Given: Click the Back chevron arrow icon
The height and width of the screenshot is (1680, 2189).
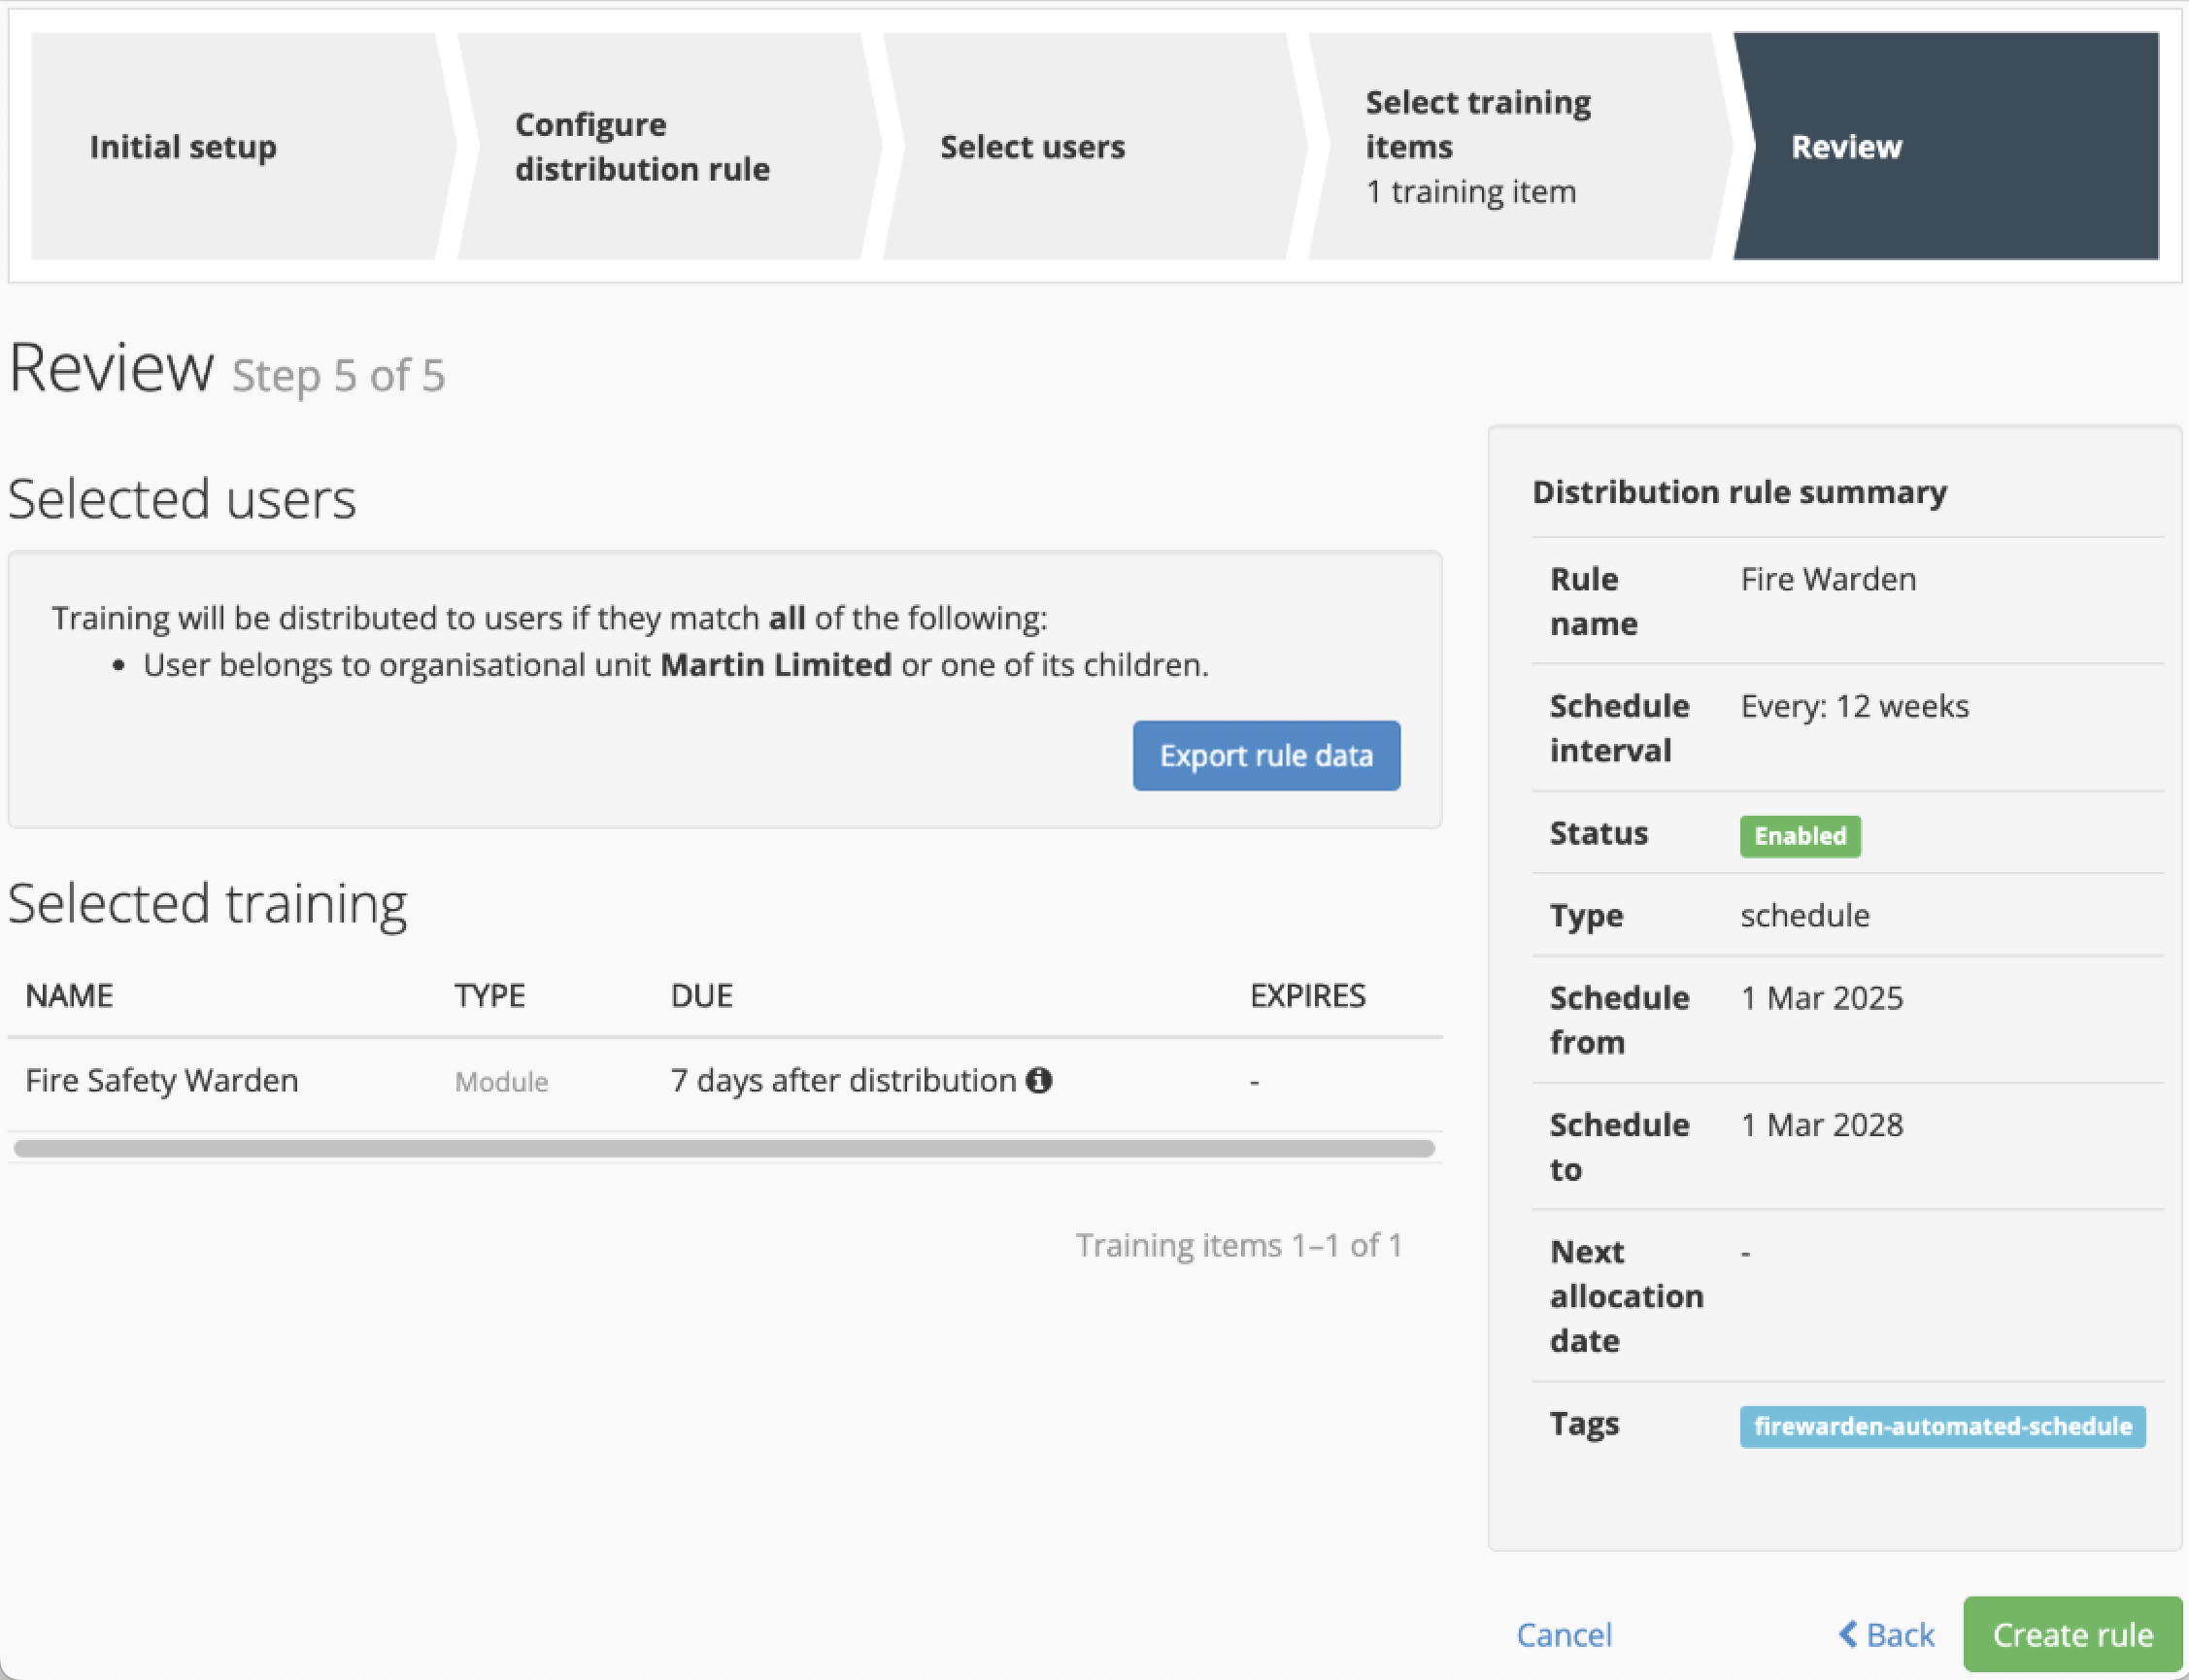Looking at the screenshot, I should coord(1848,1634).
